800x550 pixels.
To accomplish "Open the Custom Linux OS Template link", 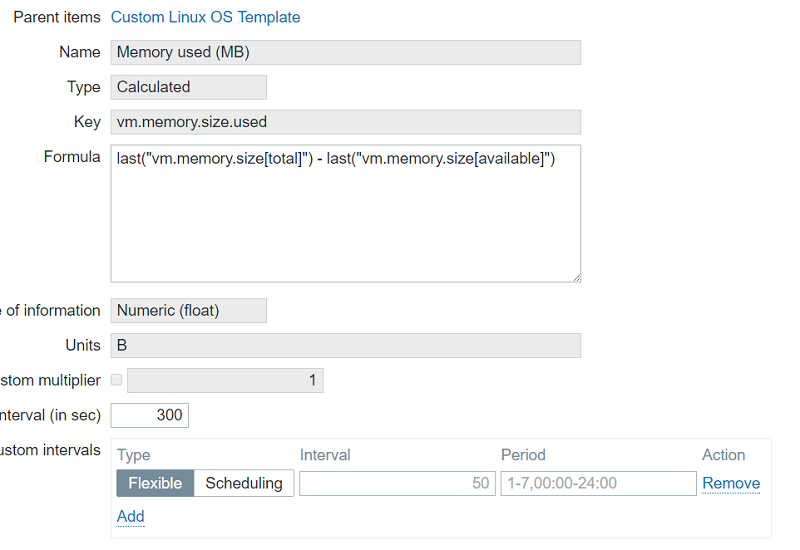I will (205, 17).
